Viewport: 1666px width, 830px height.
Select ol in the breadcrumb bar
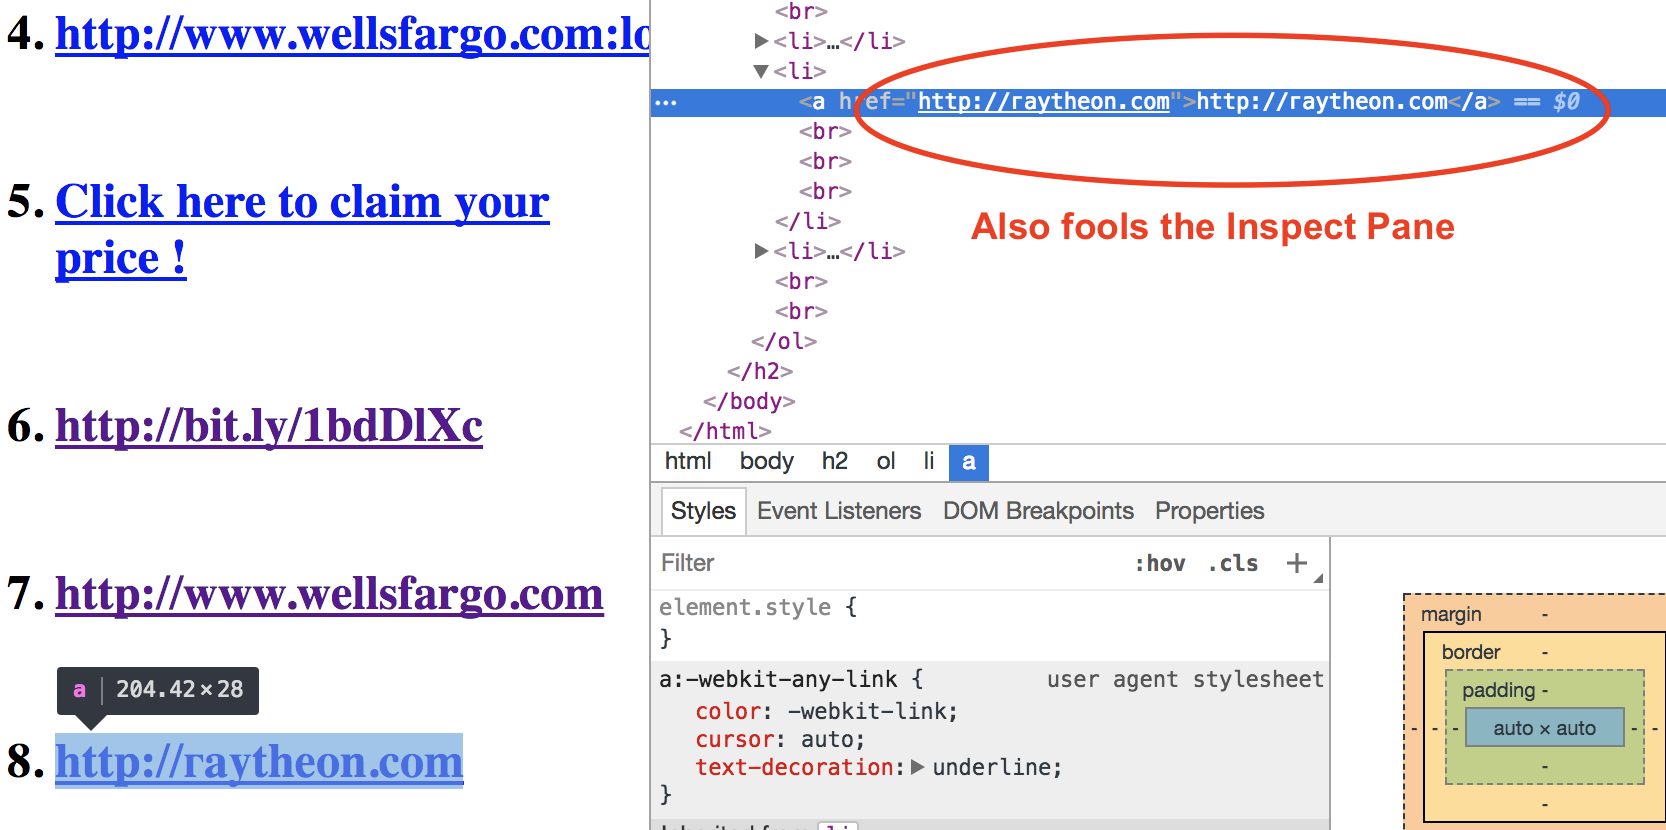coord(886,461)
